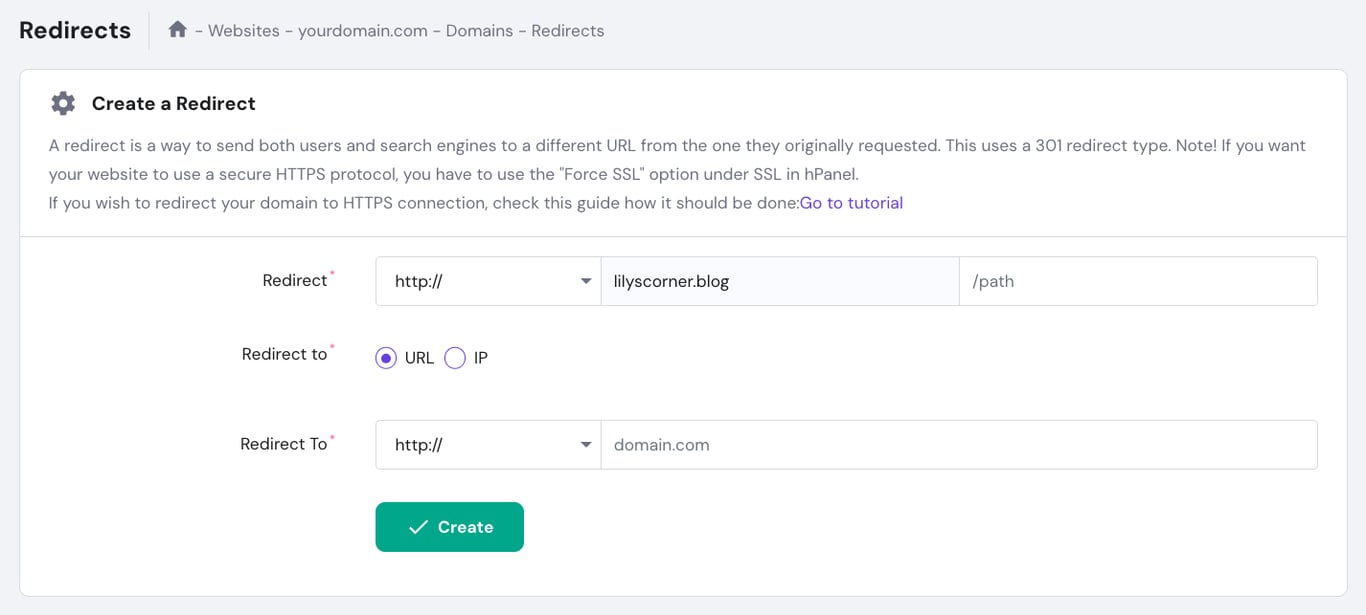Click Redirects in the breadcrumb trail
Screen dimensions: 1366x615
[x=567, y=30]
